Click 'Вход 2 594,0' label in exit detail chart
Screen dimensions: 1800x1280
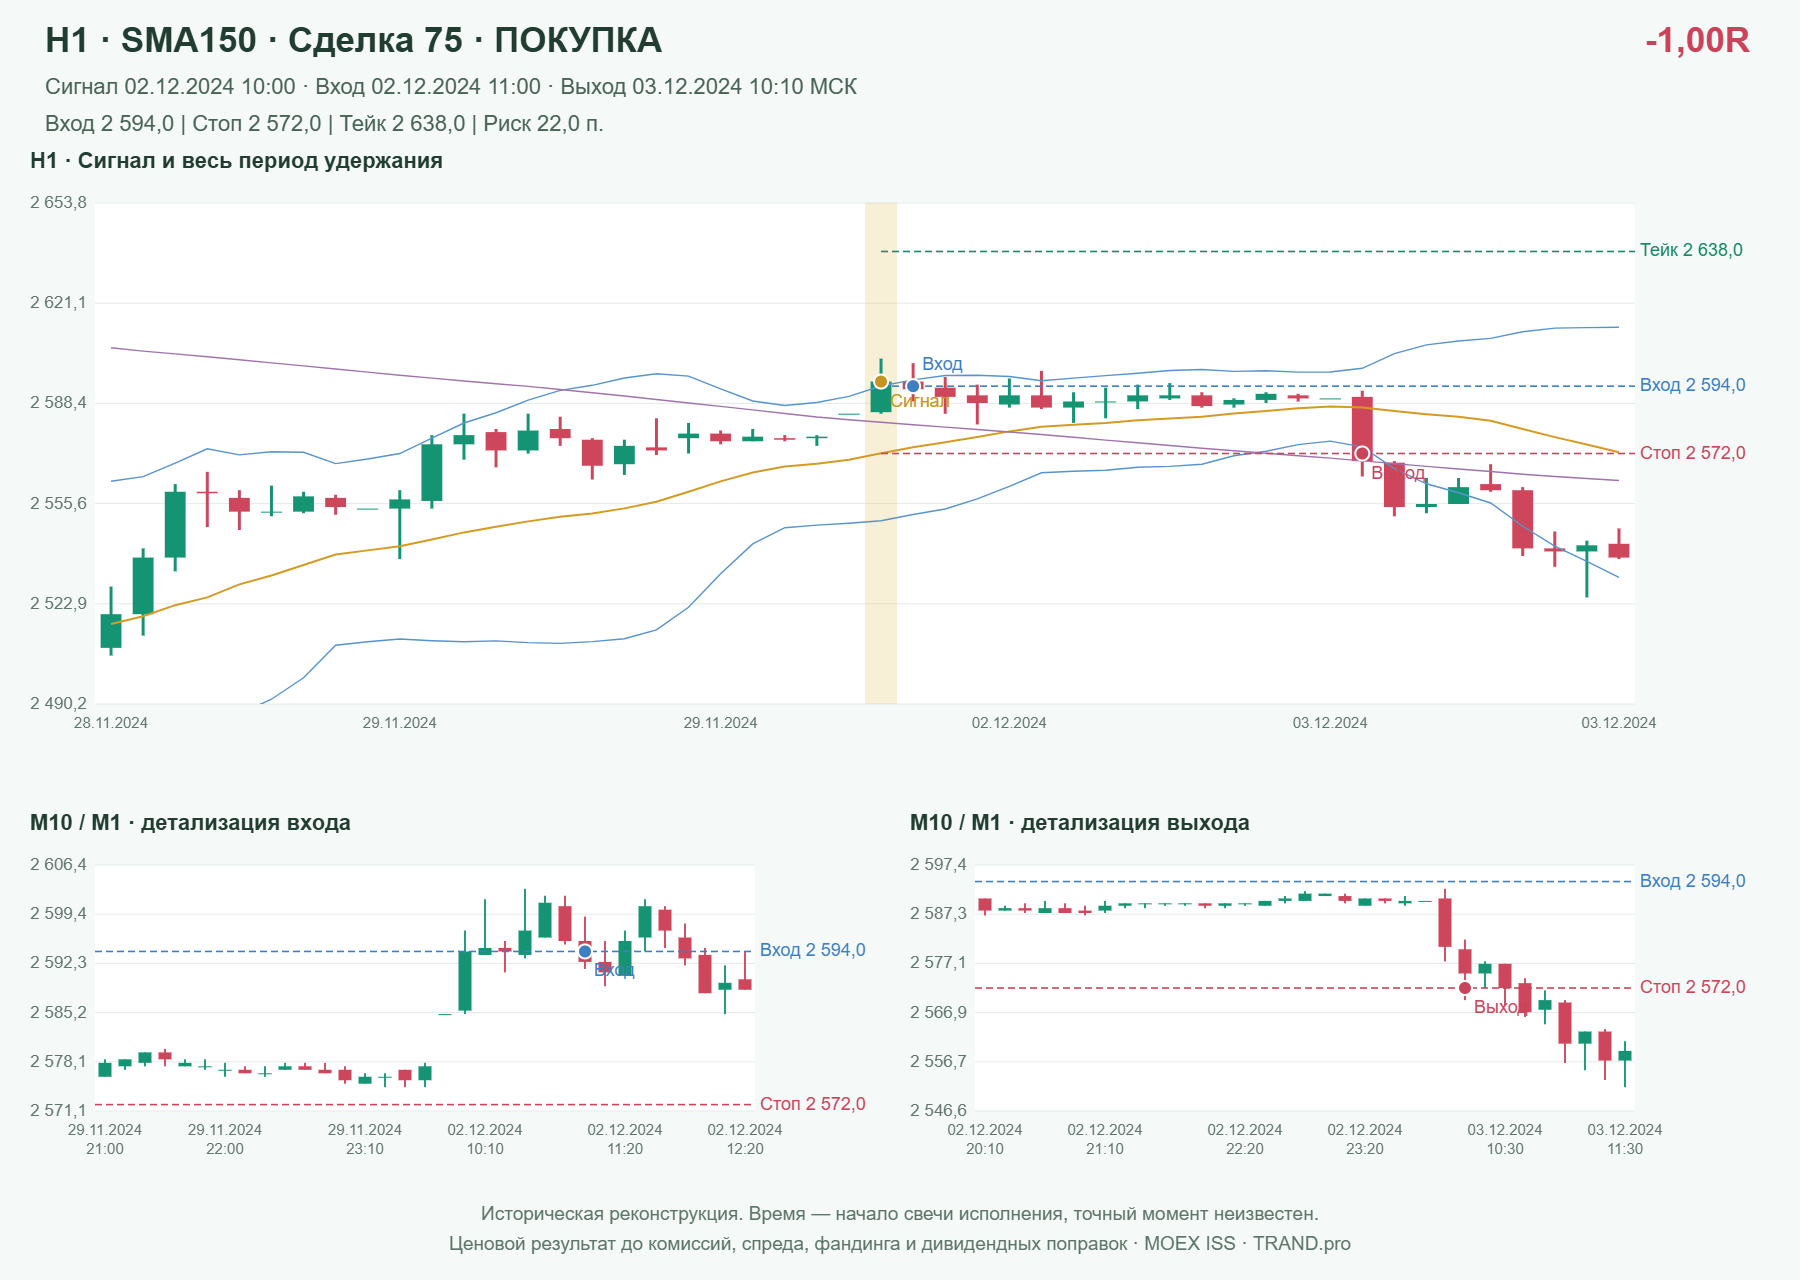click(1692, 881)
